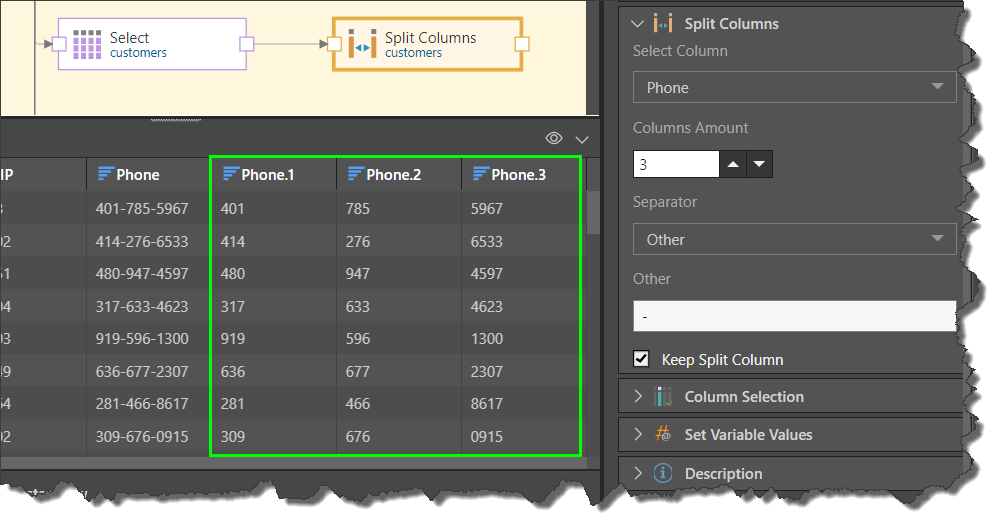The image size is (1001, 525).
Task: Open the Separator dropdown showing Other
Action: 794,240
